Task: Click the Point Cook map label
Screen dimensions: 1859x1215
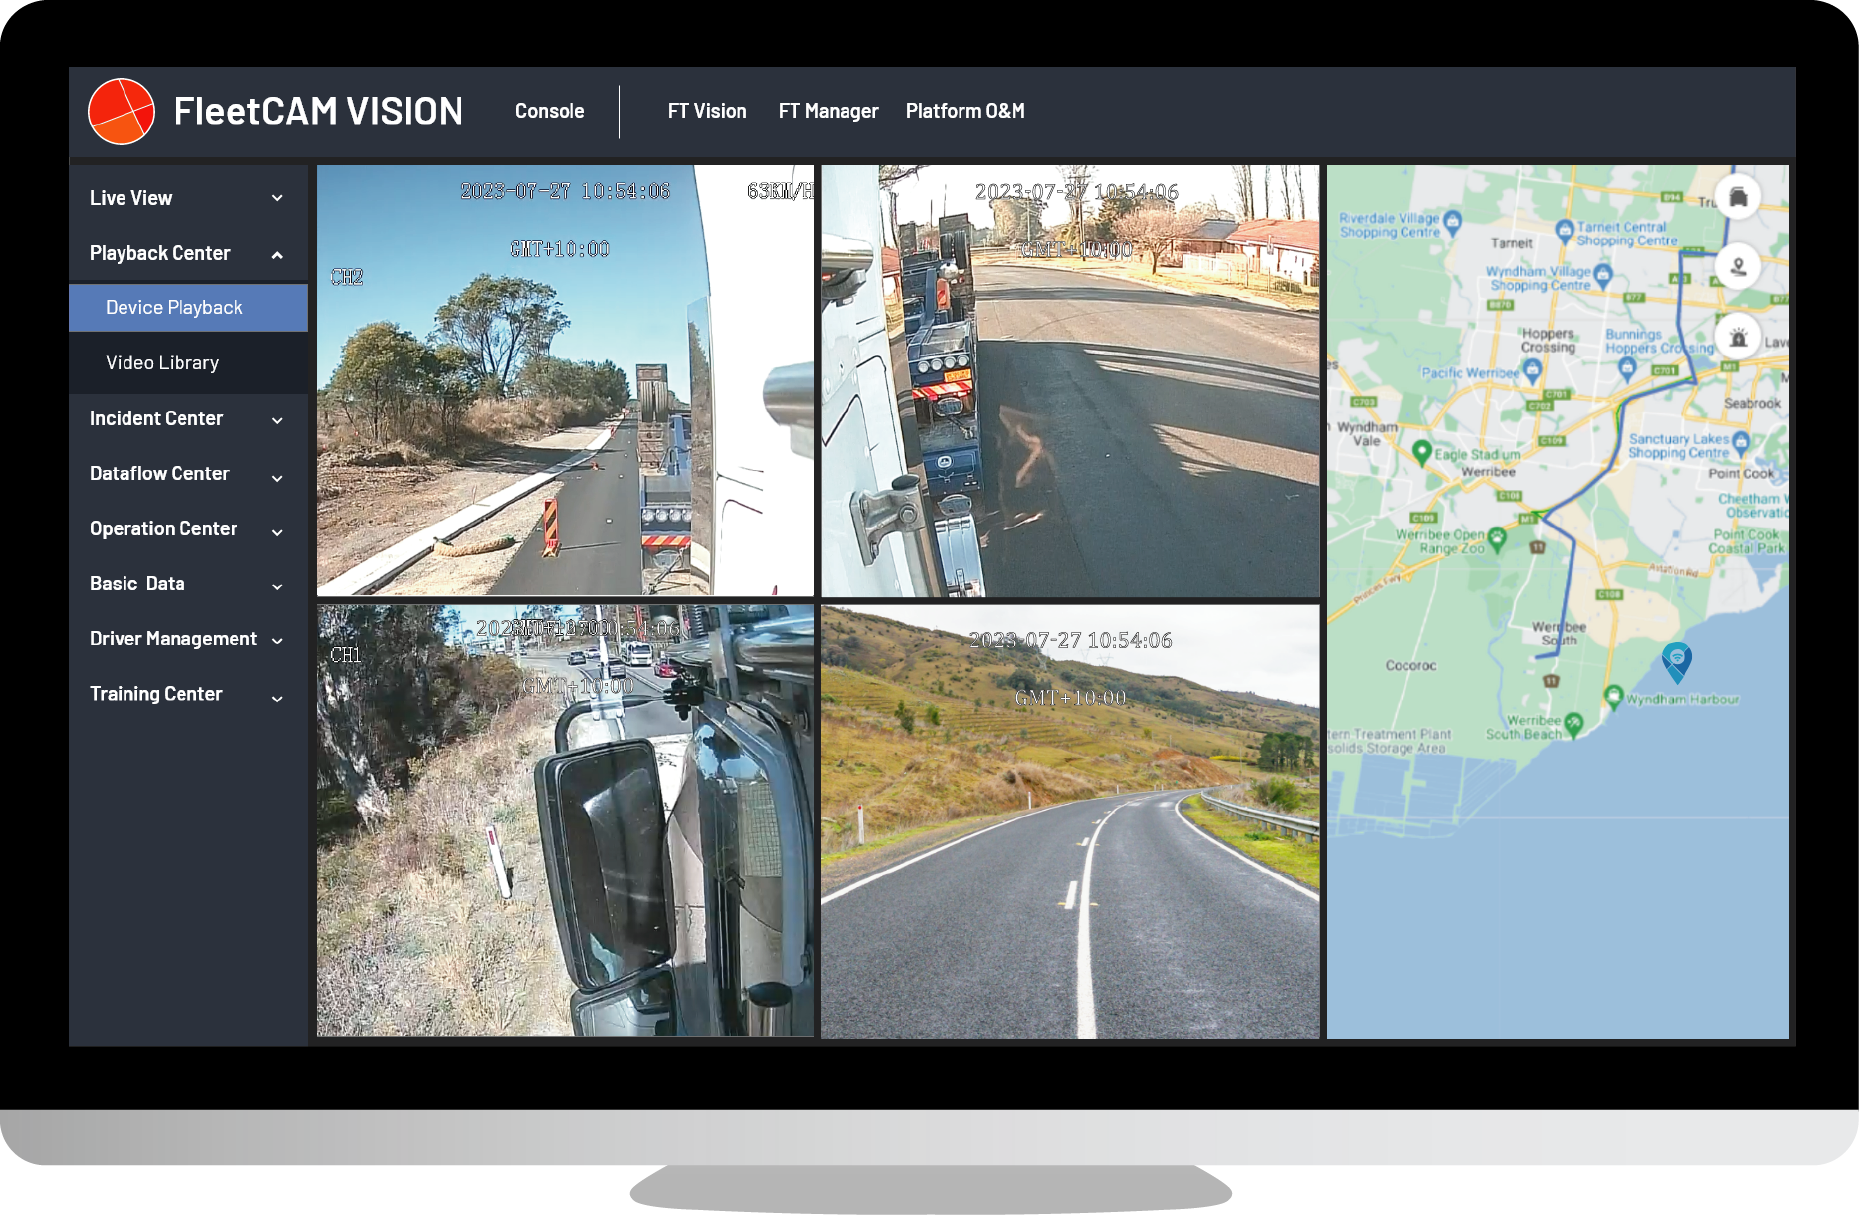Action: tap(1741, 473)
